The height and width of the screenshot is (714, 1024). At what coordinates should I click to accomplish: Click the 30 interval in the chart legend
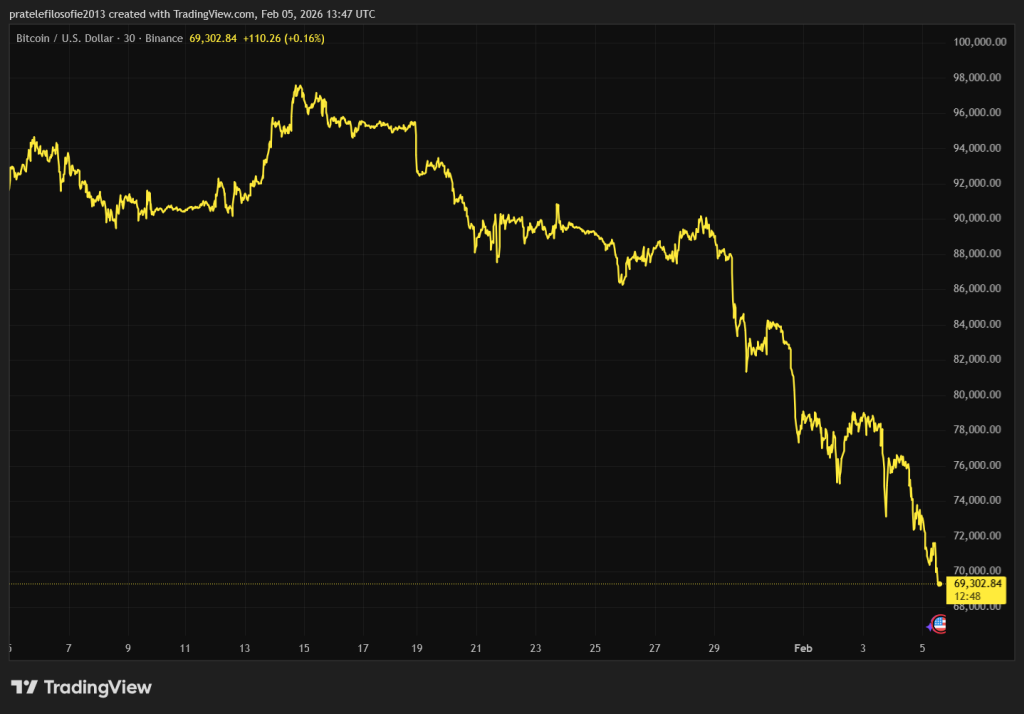pyautogui.click(x=128, y=38)
